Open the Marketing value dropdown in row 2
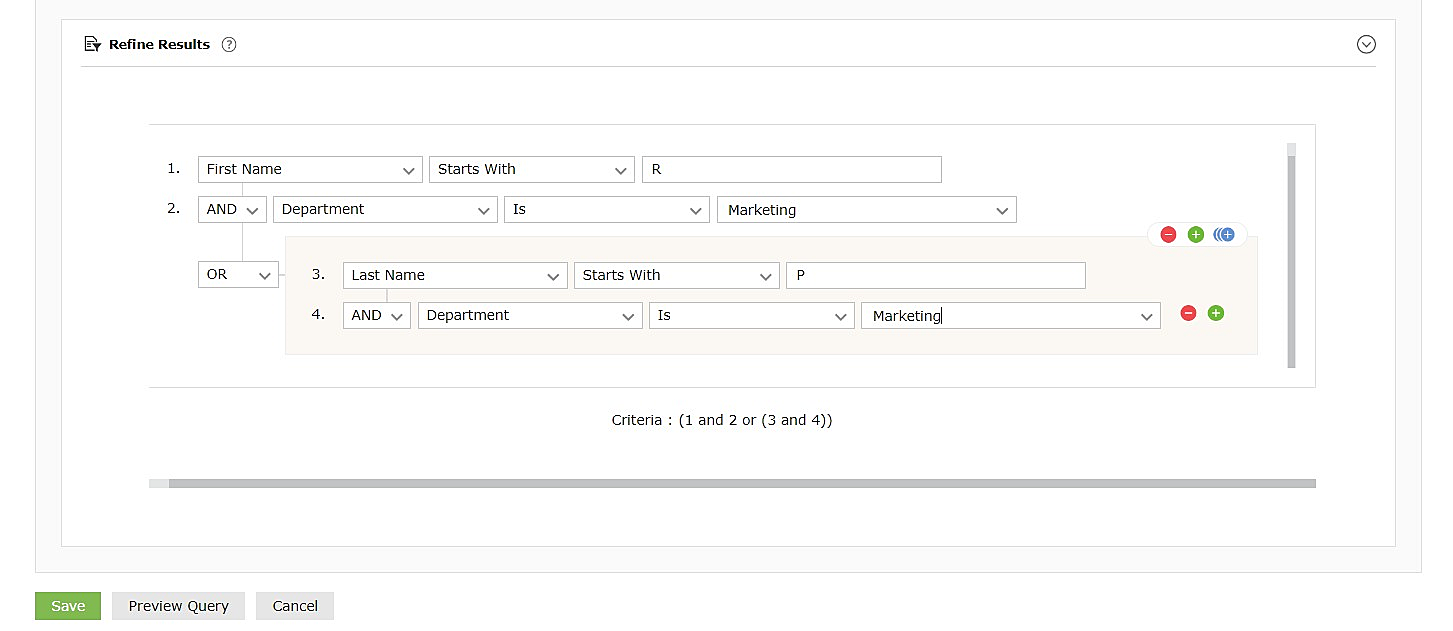Viewport: 1453px width, 631px height. (866, 210)
